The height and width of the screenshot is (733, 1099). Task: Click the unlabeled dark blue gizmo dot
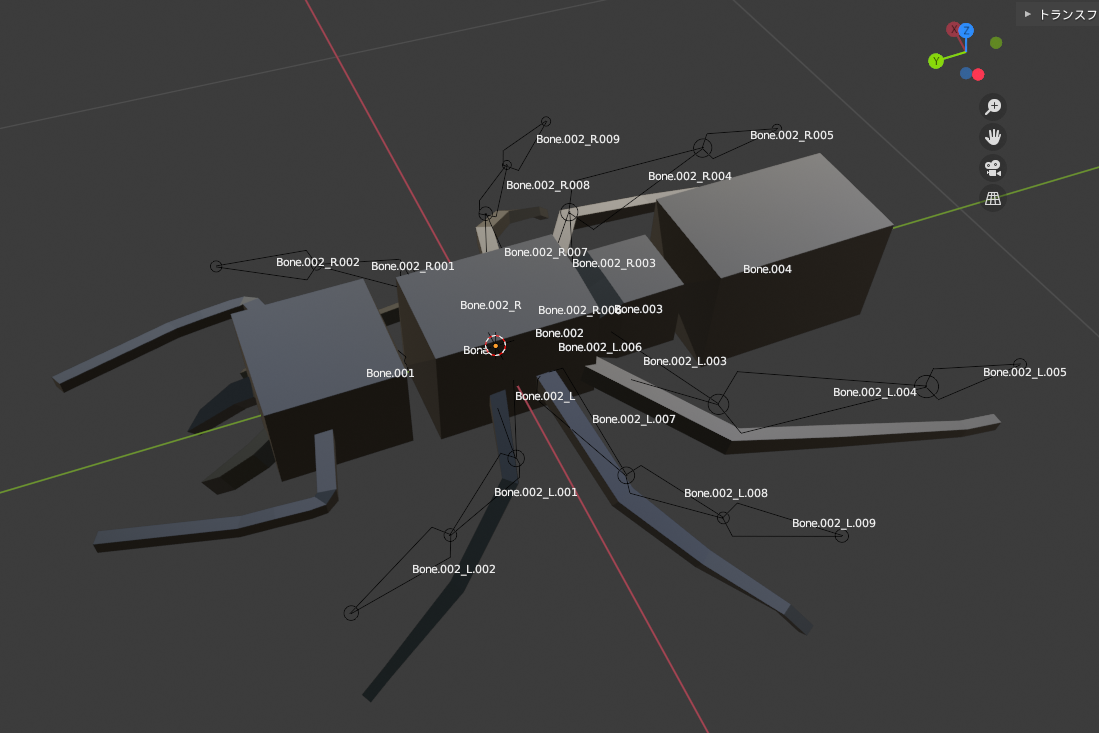pos(966,73)
